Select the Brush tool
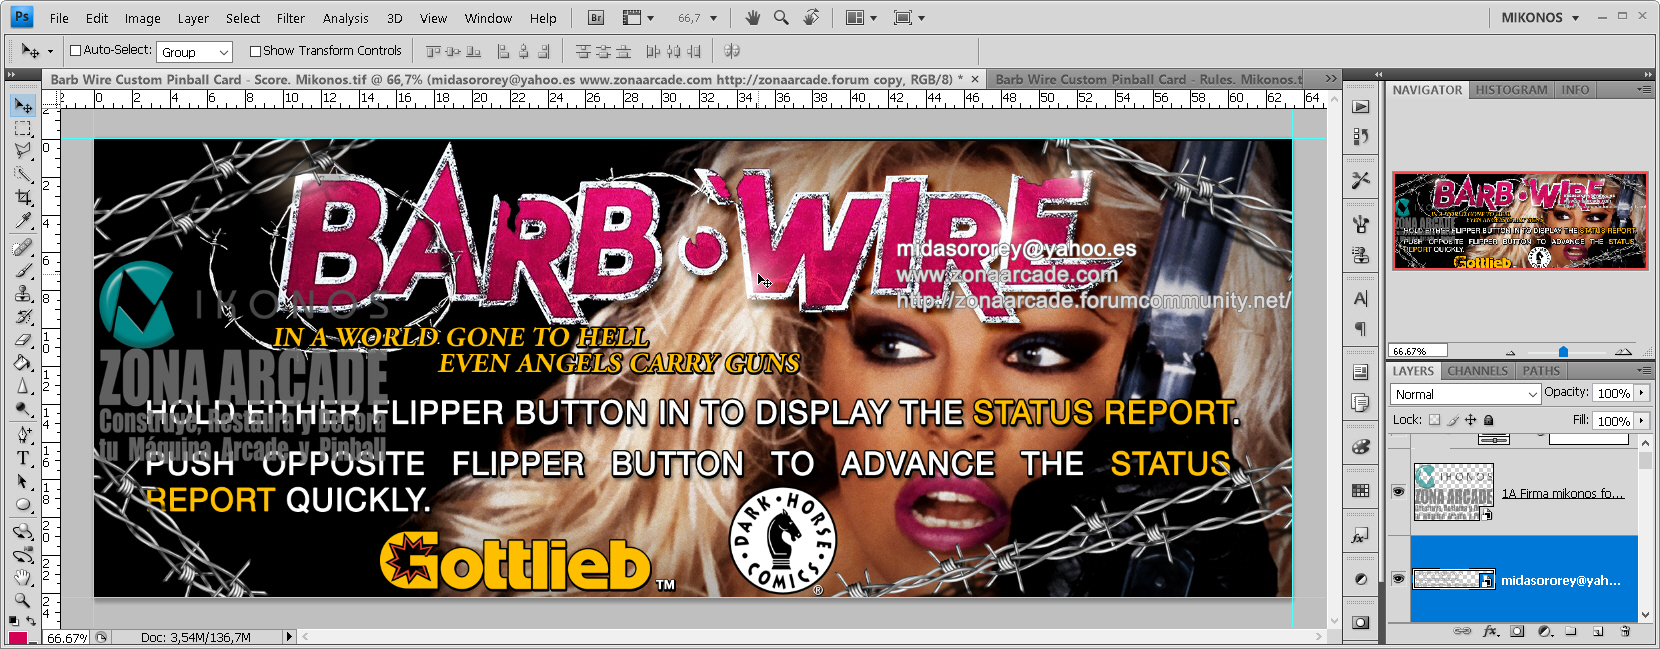This screenshot has height=649, width=1660. (23, 270)
